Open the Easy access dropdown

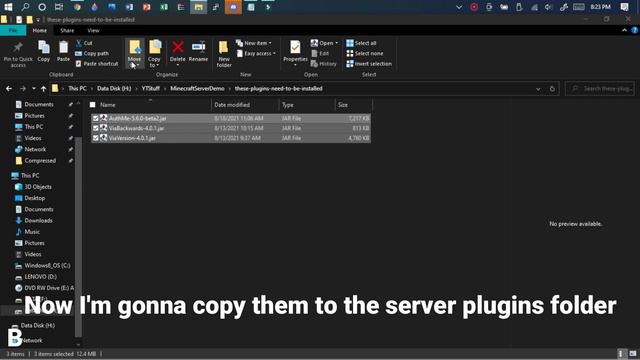click(256, 53)
